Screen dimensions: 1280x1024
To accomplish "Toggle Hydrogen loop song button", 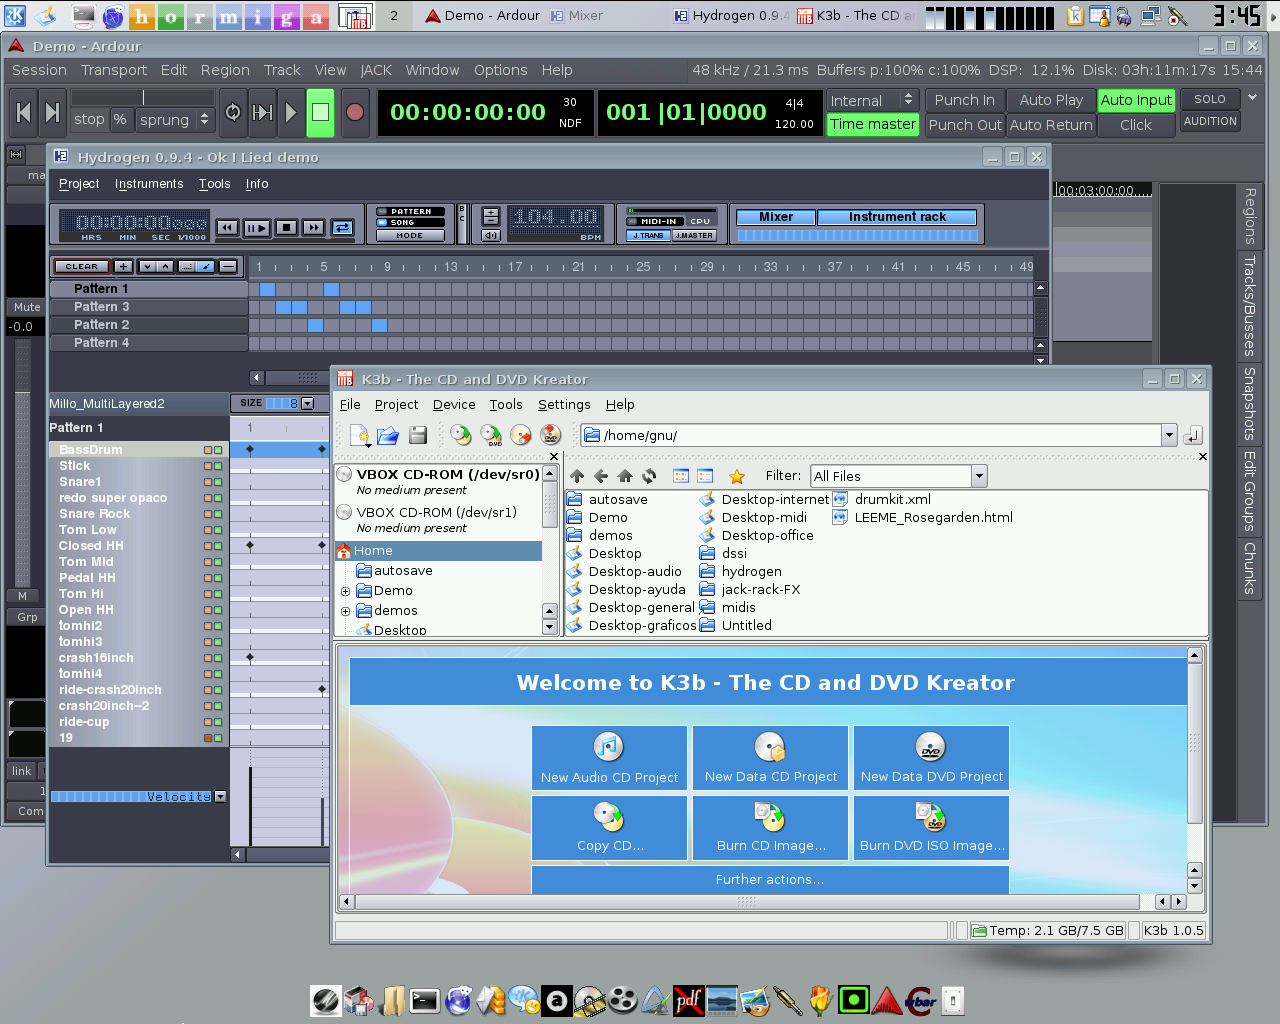I will click(342, 228).
